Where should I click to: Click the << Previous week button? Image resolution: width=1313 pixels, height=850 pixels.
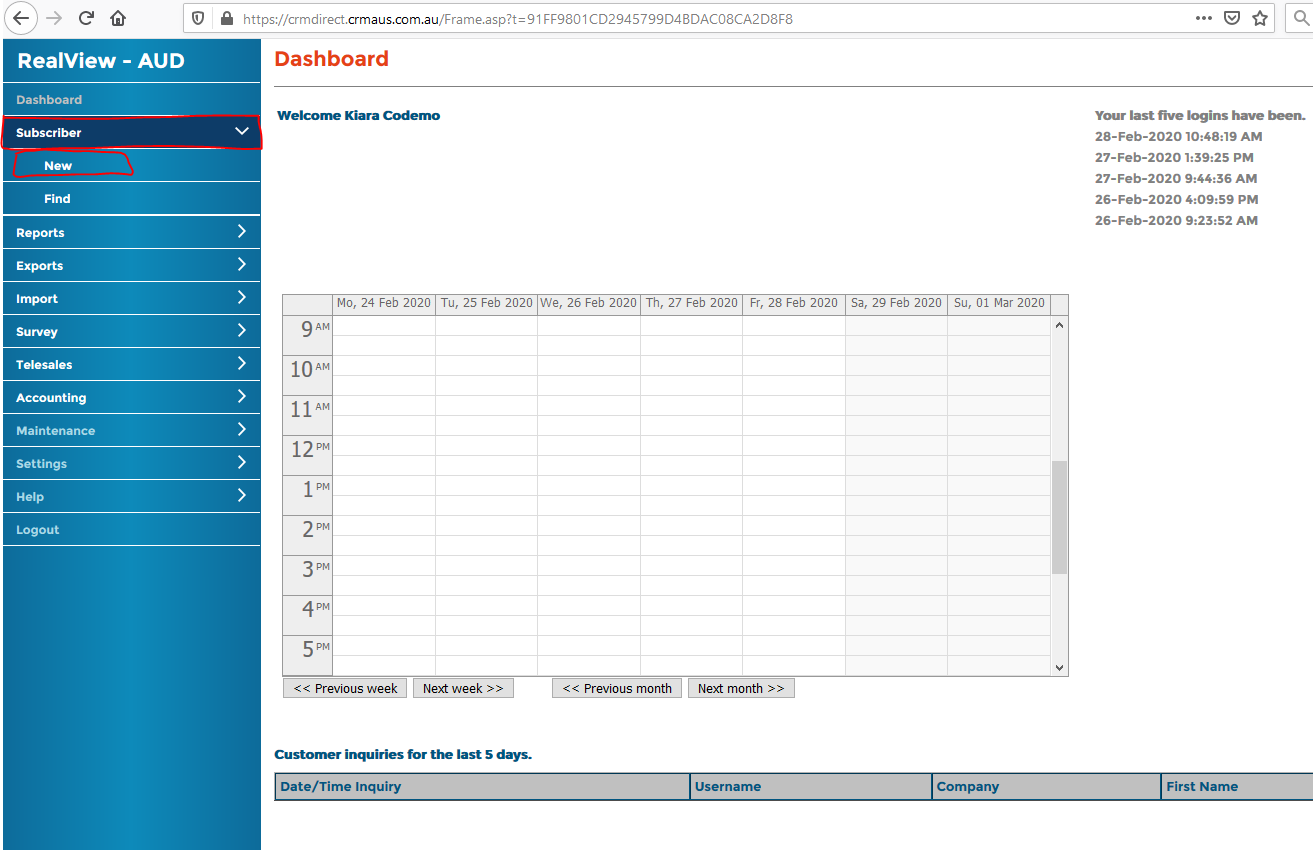(345, 688)
